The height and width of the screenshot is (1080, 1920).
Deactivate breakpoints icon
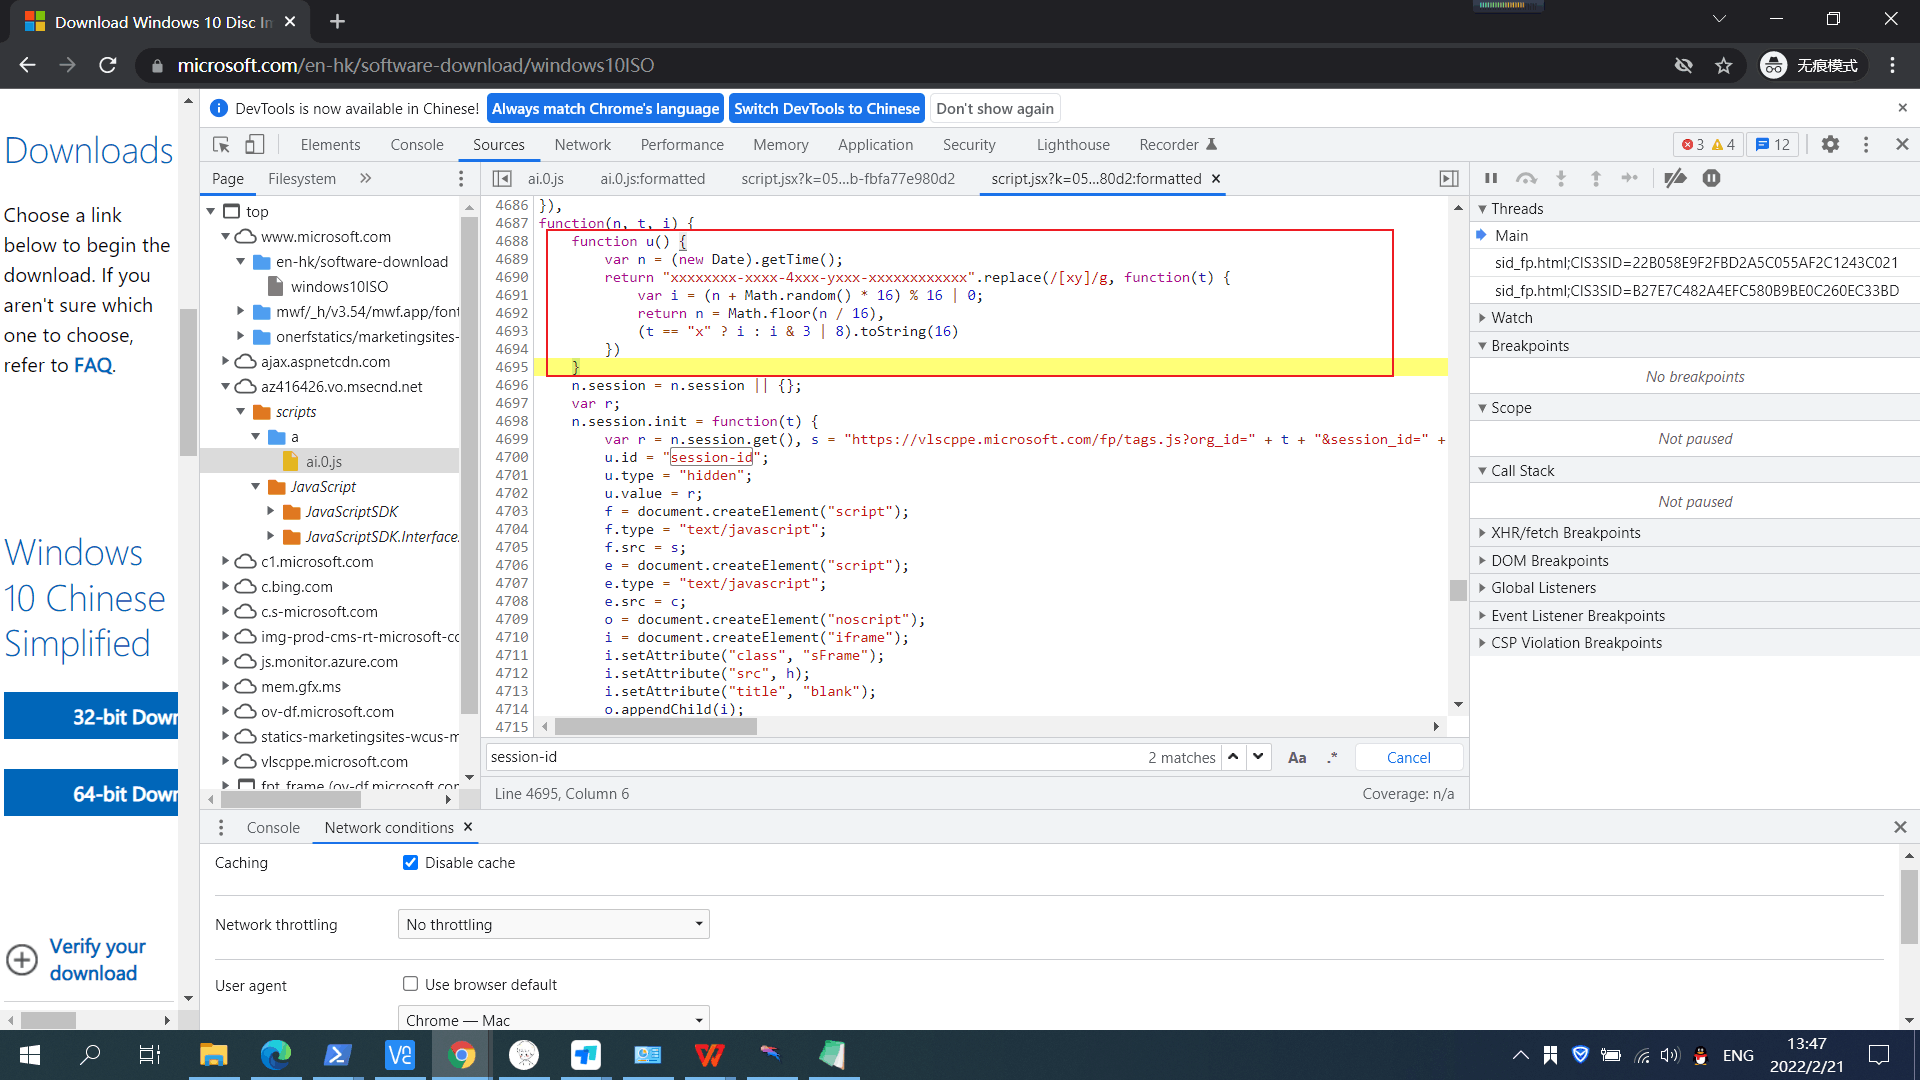1675,178
